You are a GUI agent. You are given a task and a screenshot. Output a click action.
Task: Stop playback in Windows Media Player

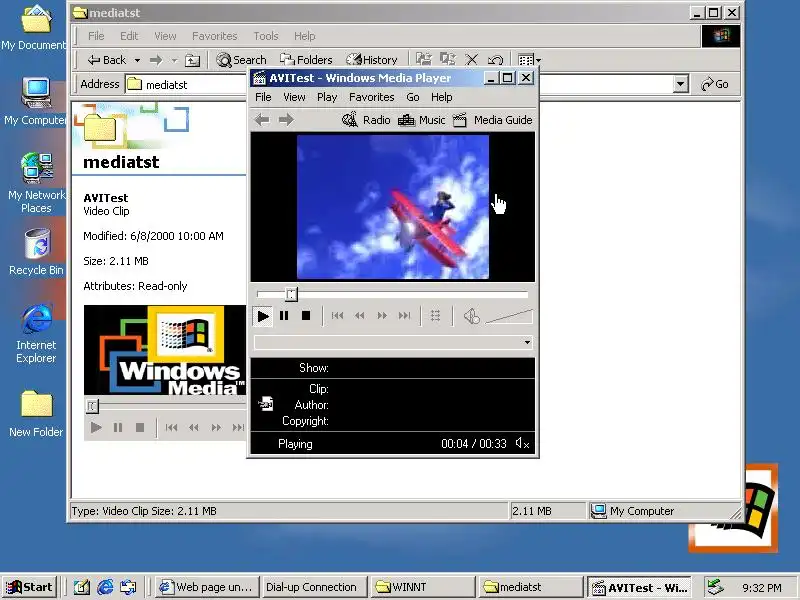pos(306,316)
